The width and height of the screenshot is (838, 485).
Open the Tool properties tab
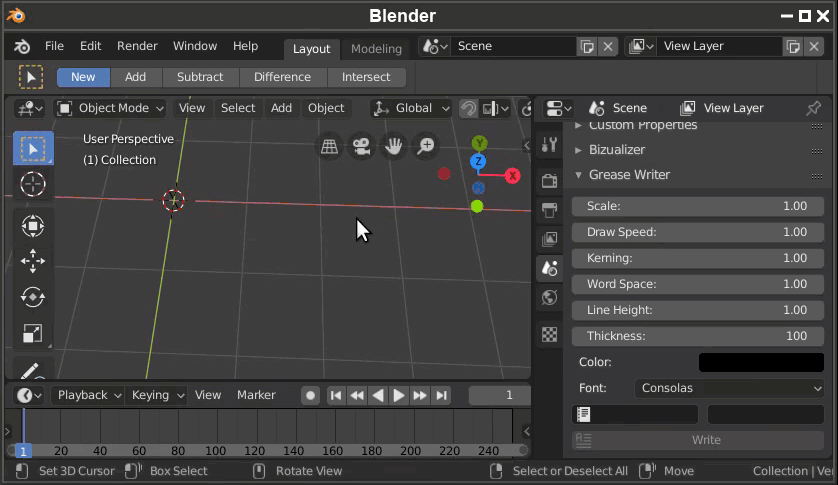coord(549,145)
